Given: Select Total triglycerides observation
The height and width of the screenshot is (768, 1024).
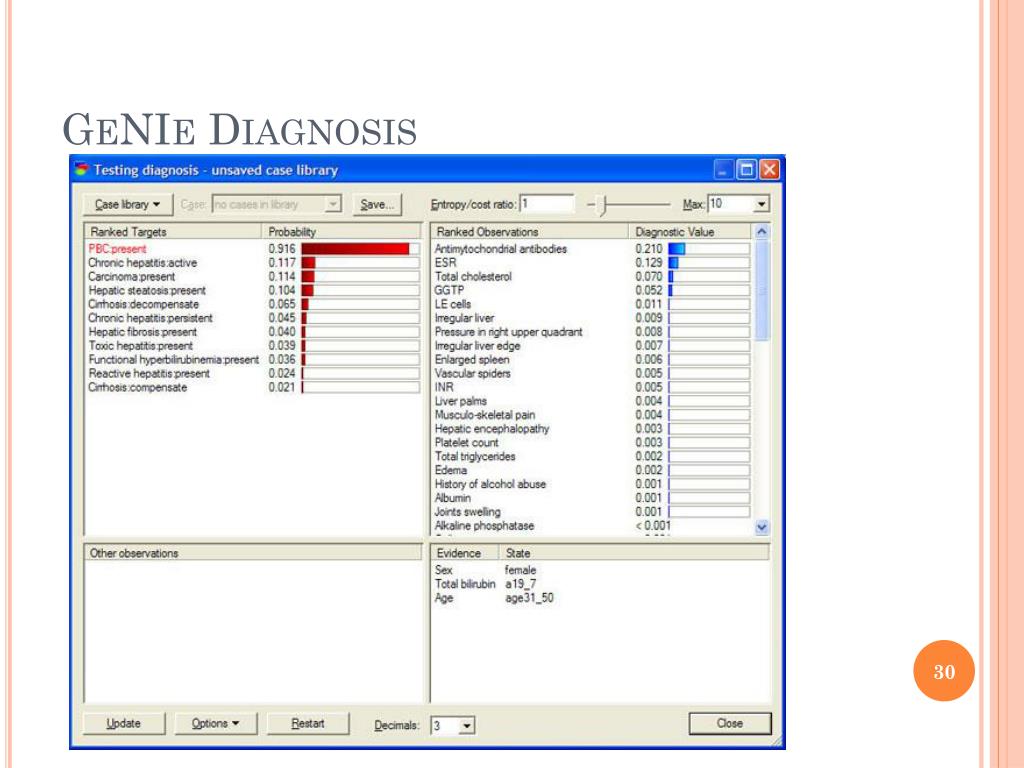Looking at the screenshot, I should (x=592, y=456).
